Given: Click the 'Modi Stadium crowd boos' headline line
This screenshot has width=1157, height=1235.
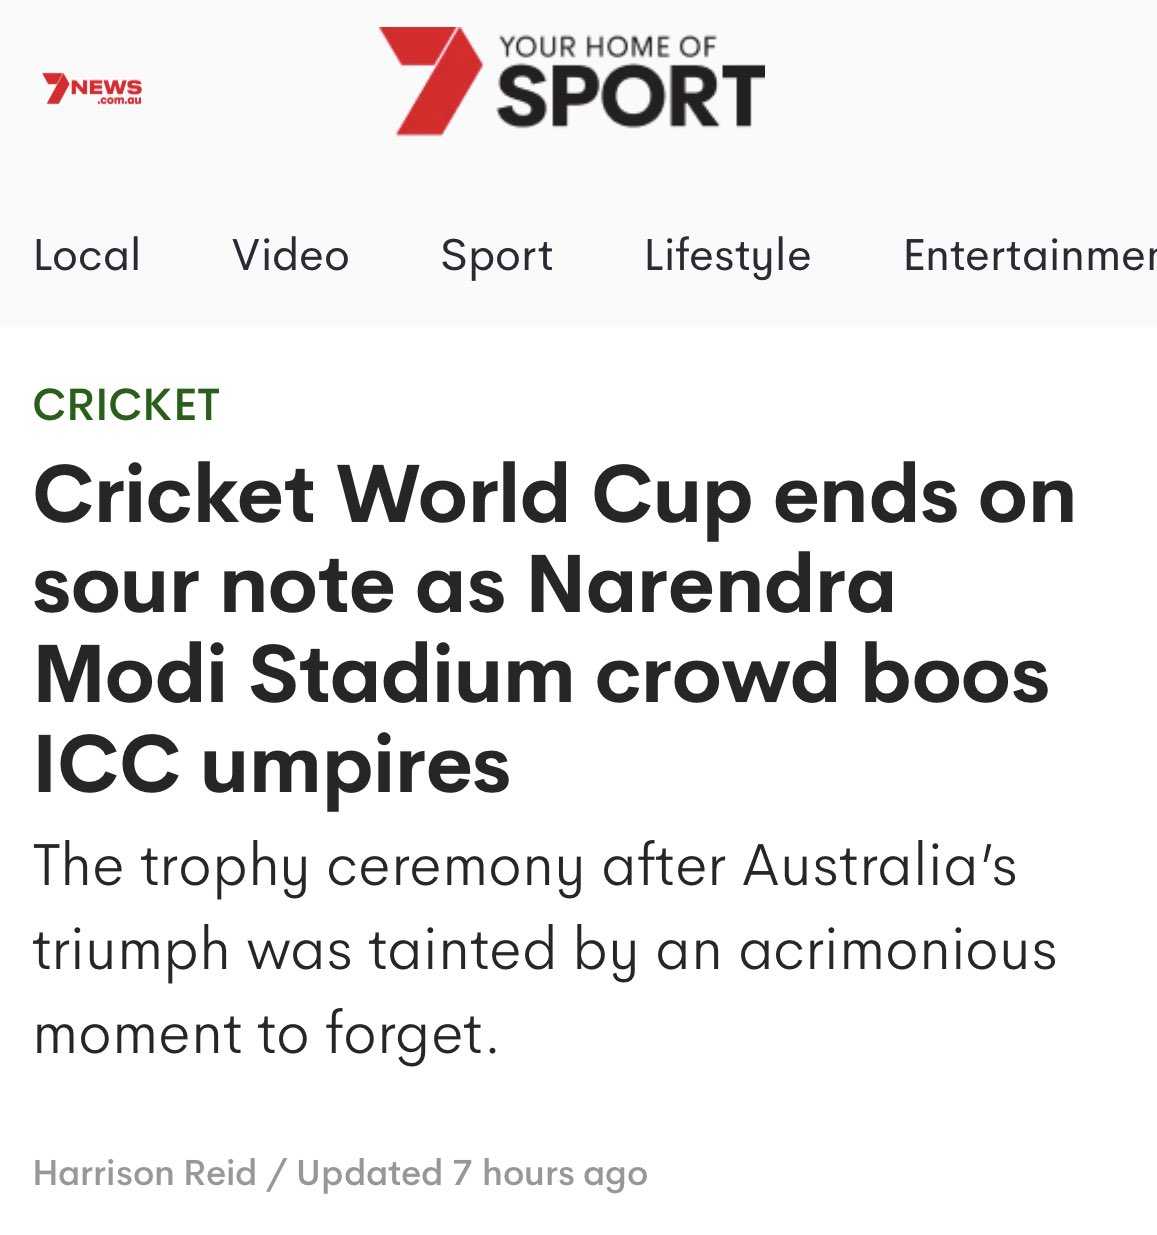Looking at the screenshot, I should coord(541,675).
